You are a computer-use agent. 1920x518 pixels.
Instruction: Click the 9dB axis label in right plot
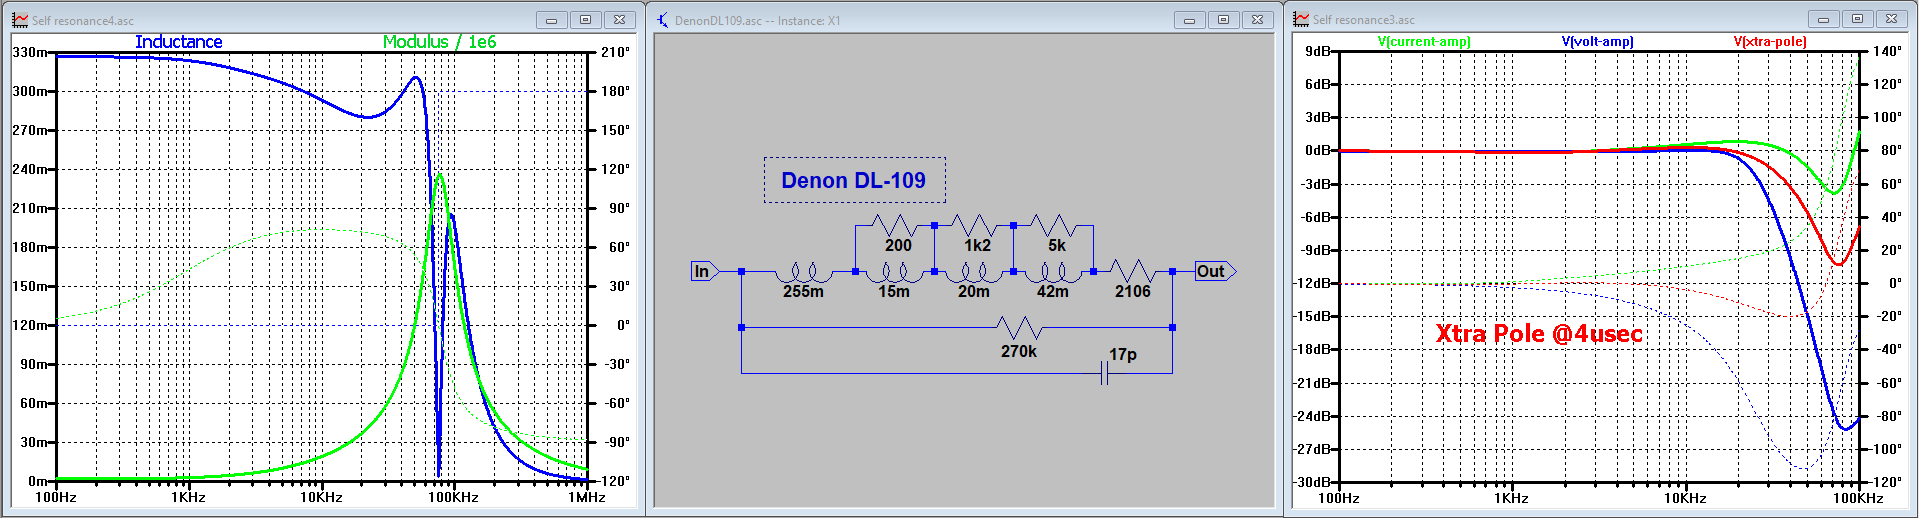pyautogui.click(x=1317, y=51)
